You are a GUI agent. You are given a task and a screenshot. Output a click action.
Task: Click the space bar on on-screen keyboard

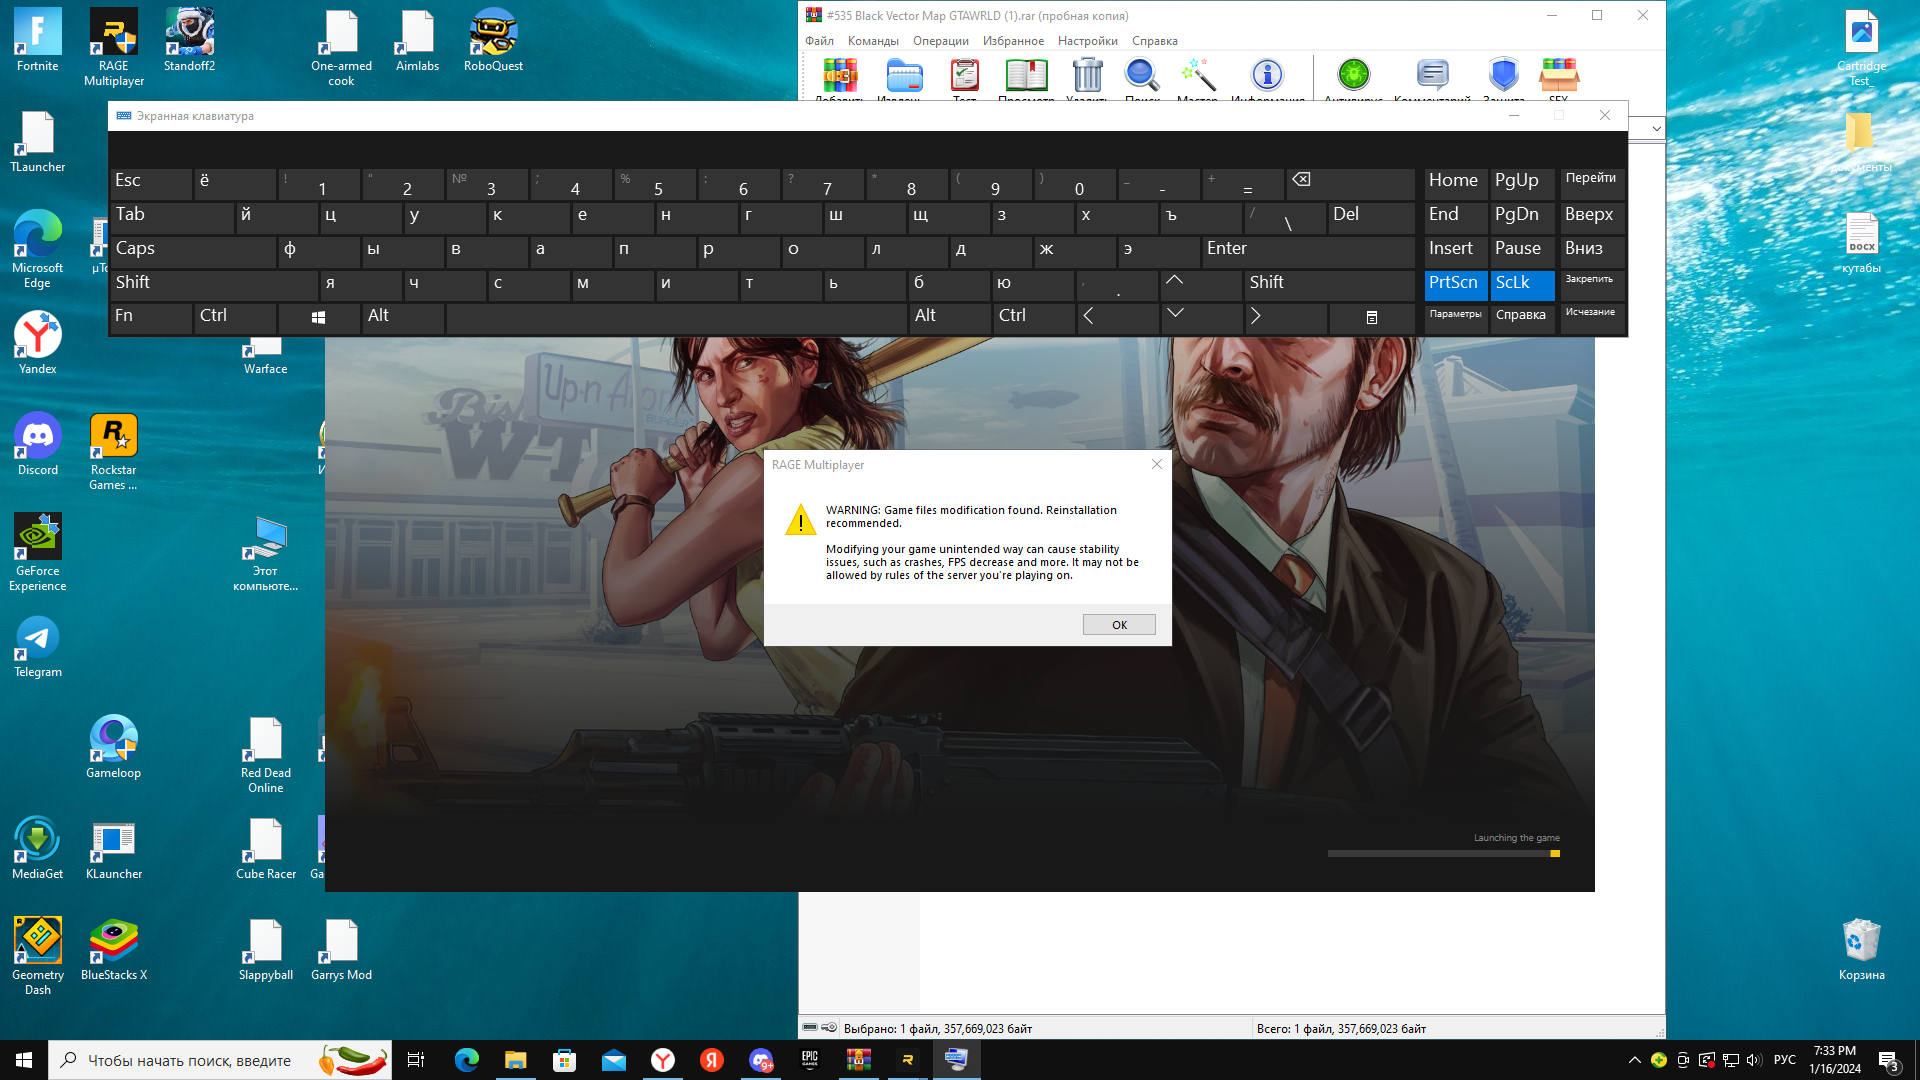click(x=677, y=317)
